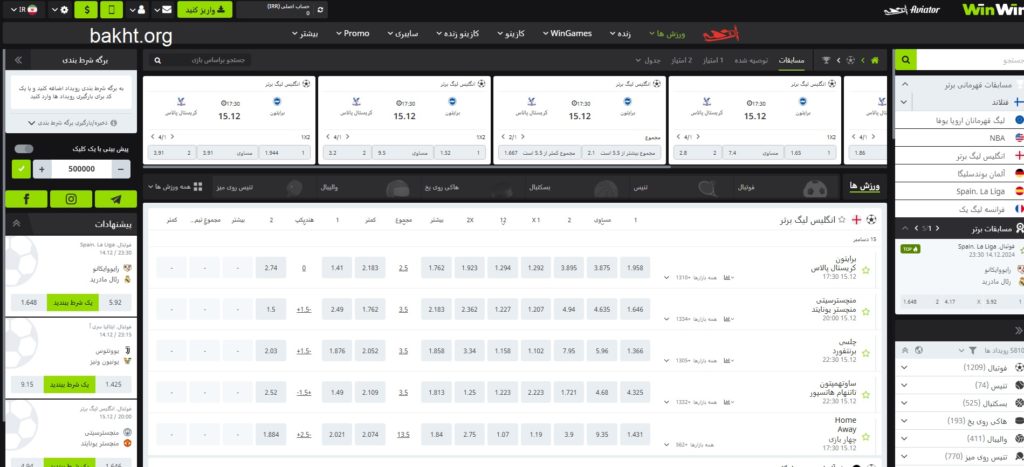The width and height of the screenshot is (1024, 467).
Task: Collapse the پیشنهادات offers panel
Action: click(x=16, y=223)
